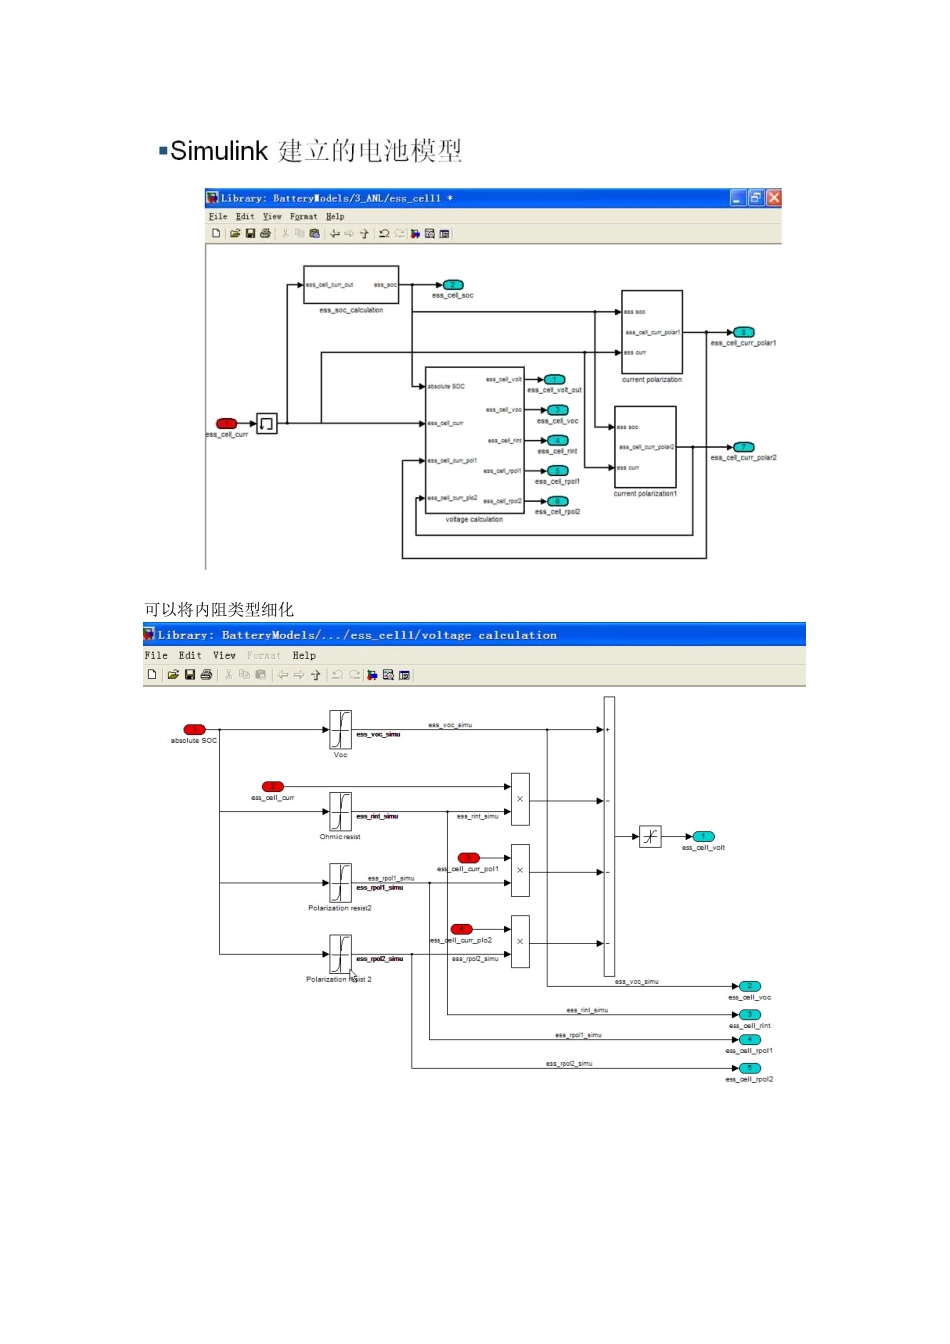Select the Saturation block before ess_cell_volt
This screenshot has height=1344, width=950.
[x=651, y=837]
